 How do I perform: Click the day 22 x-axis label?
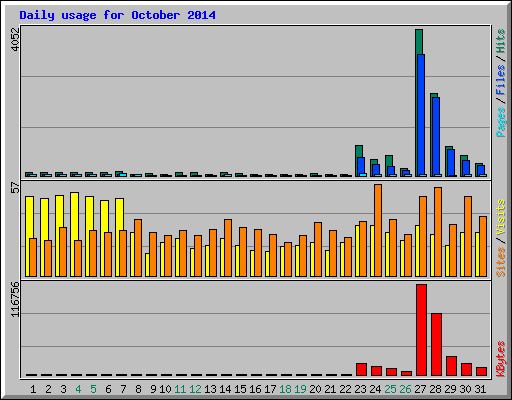(345, 389)
